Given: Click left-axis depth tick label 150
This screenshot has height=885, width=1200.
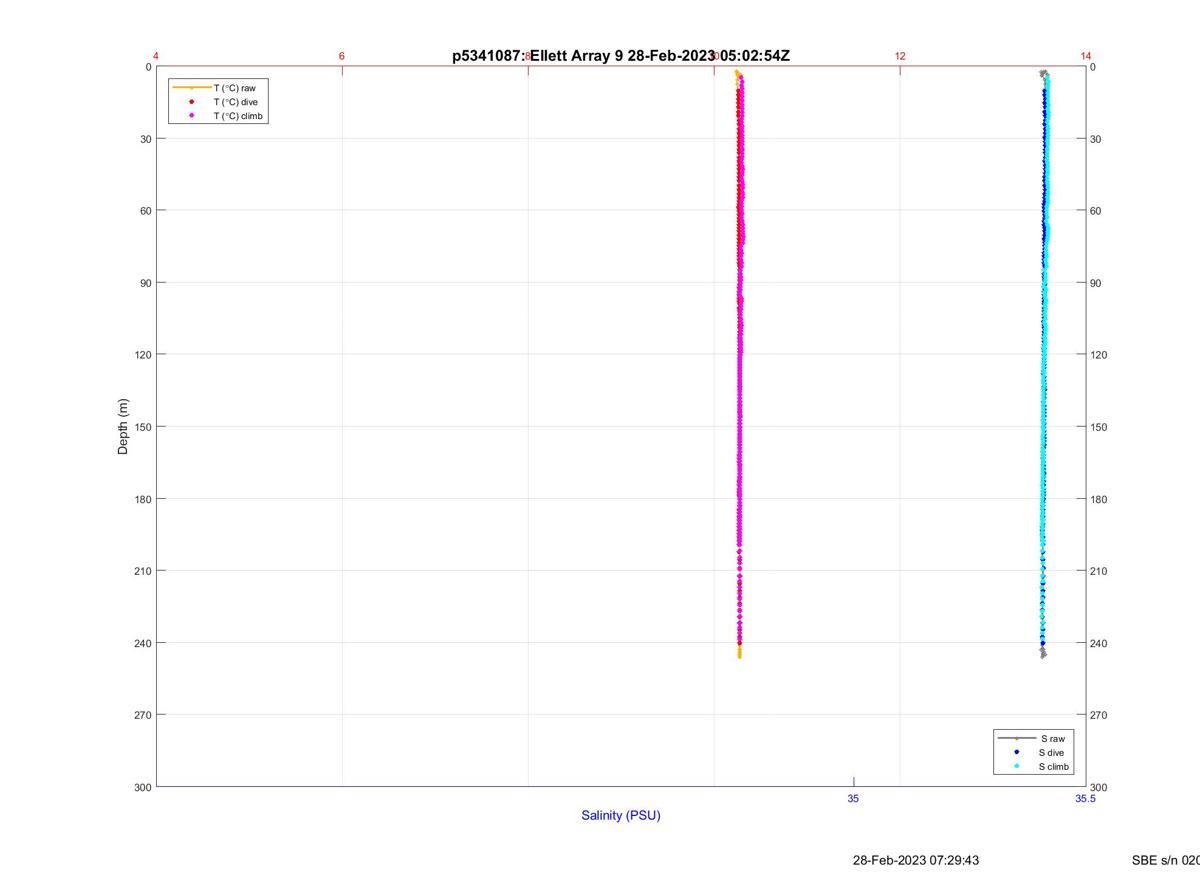Looking at the screenshot, I should 142,427.
